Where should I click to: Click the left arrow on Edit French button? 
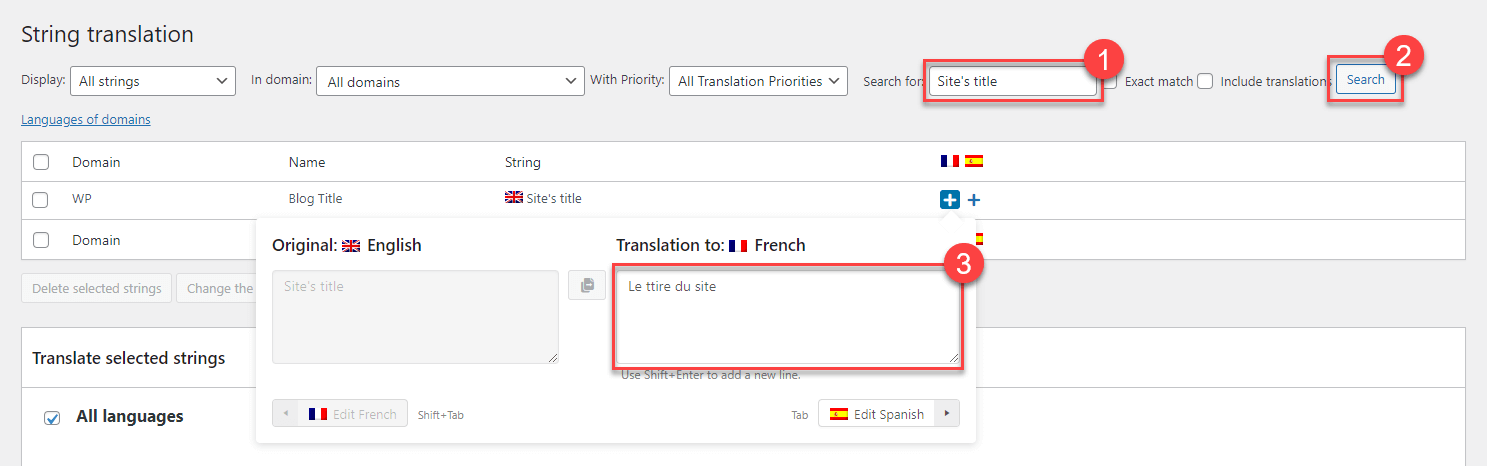[285, 413]
